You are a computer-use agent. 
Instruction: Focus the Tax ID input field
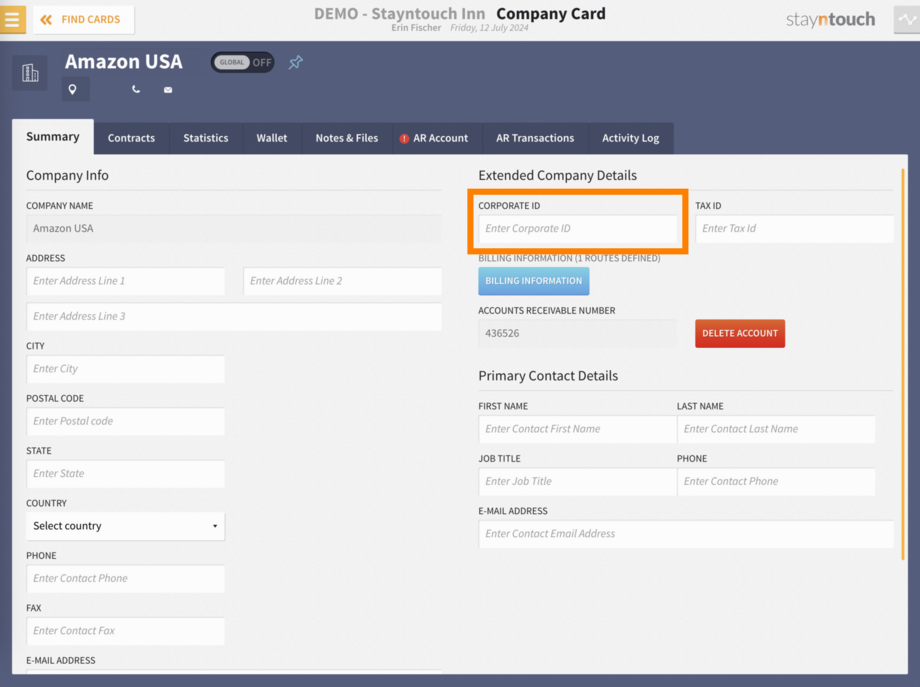pyautogui.click(x=794, y=229)
